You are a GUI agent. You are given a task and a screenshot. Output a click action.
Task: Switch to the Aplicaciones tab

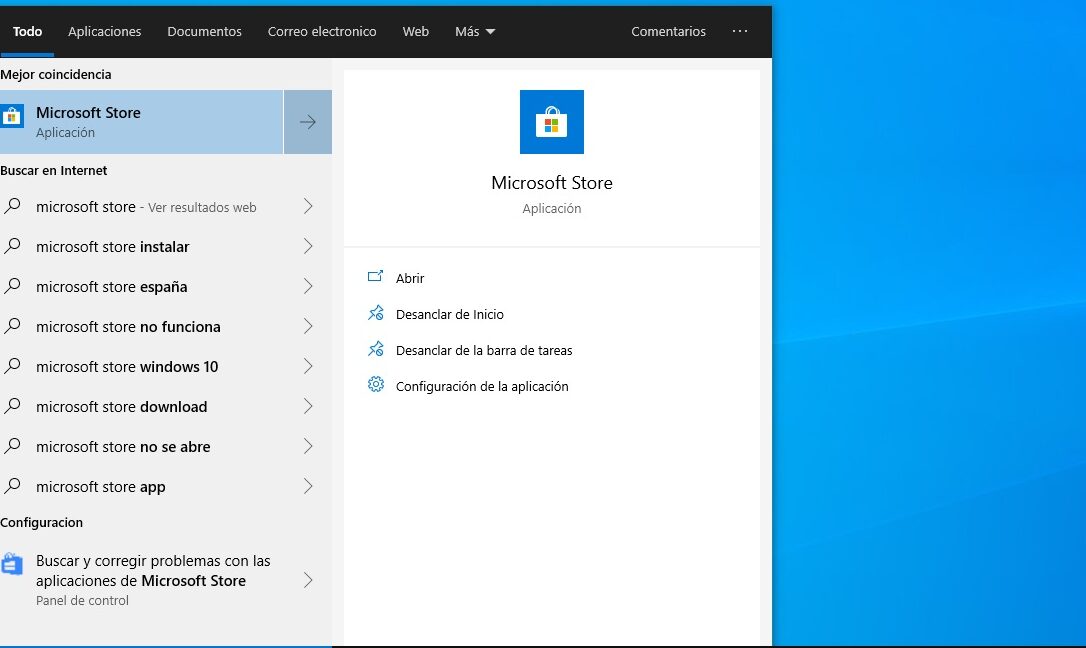point(105,31)
